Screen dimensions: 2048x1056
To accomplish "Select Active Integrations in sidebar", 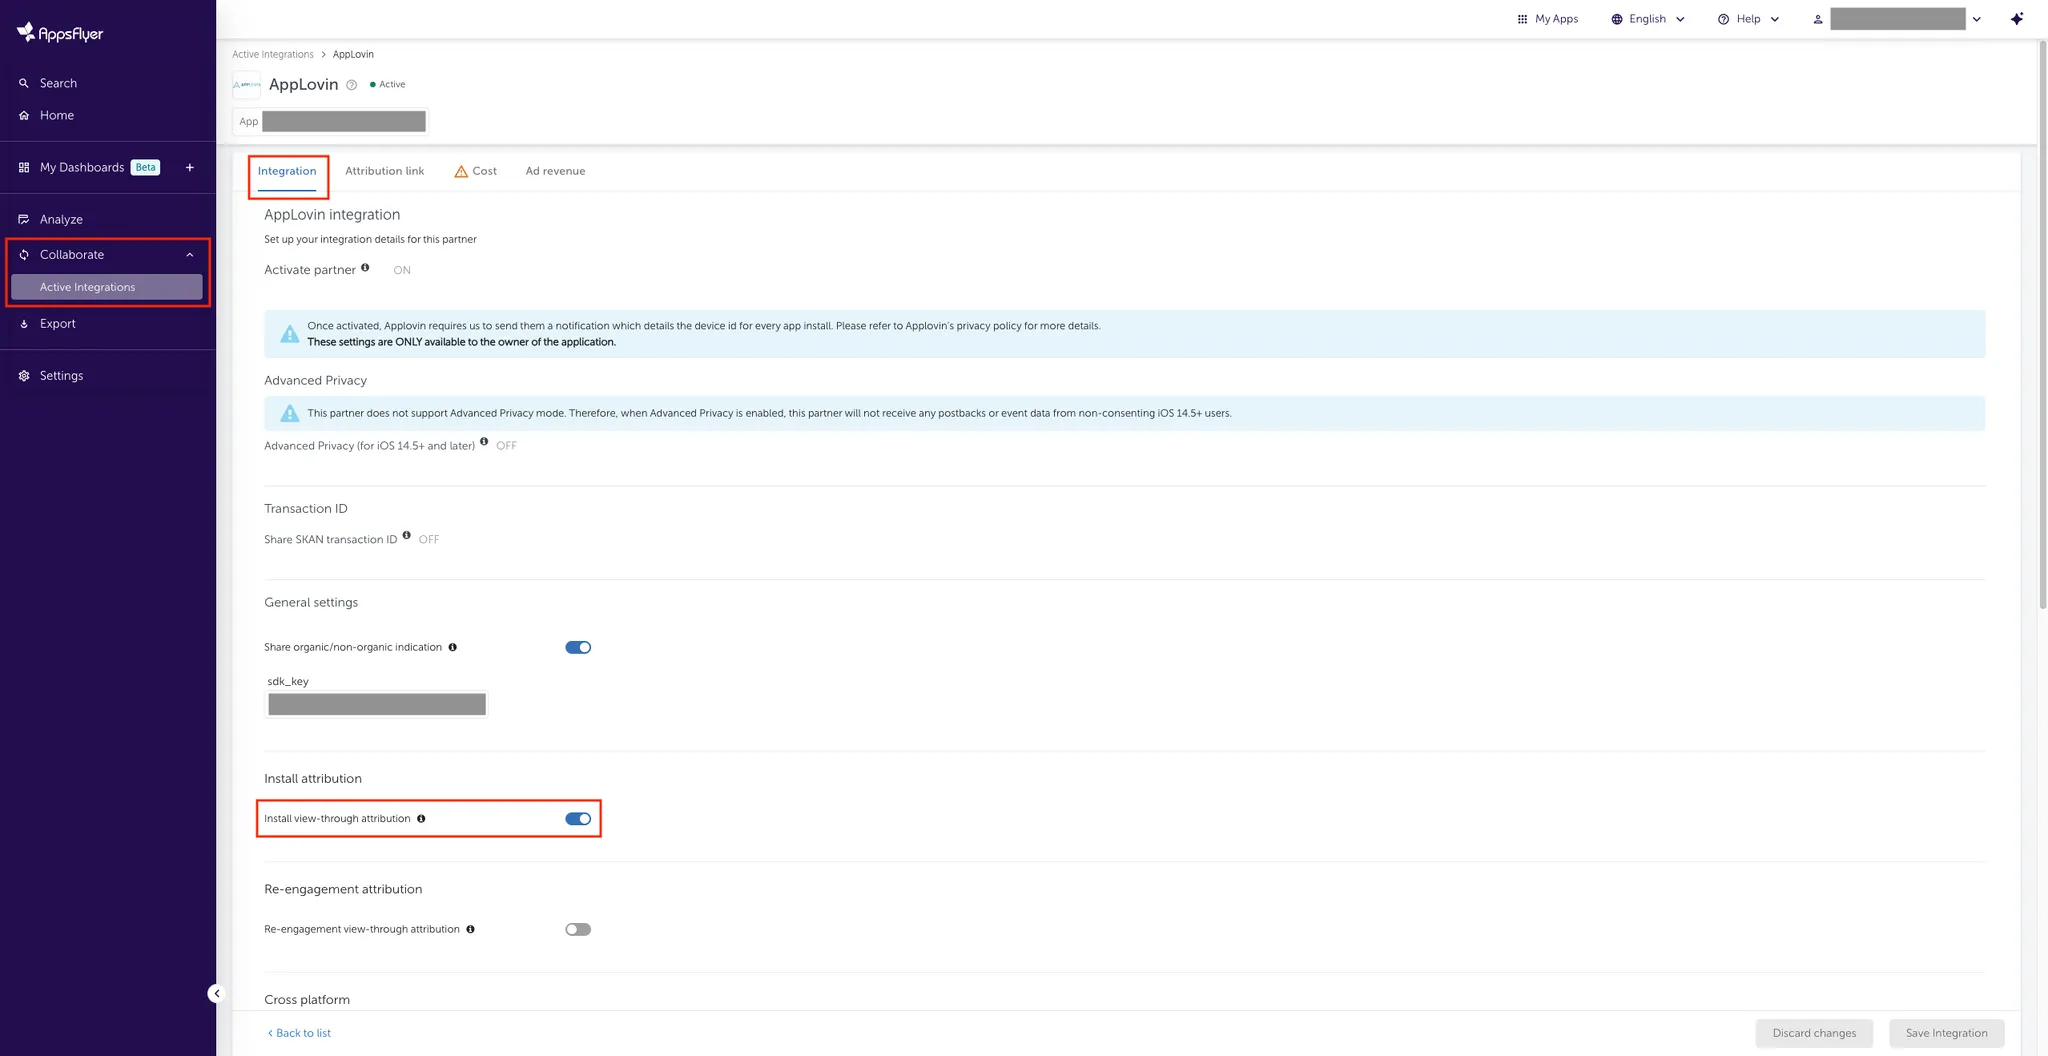I will coord(107,287).
